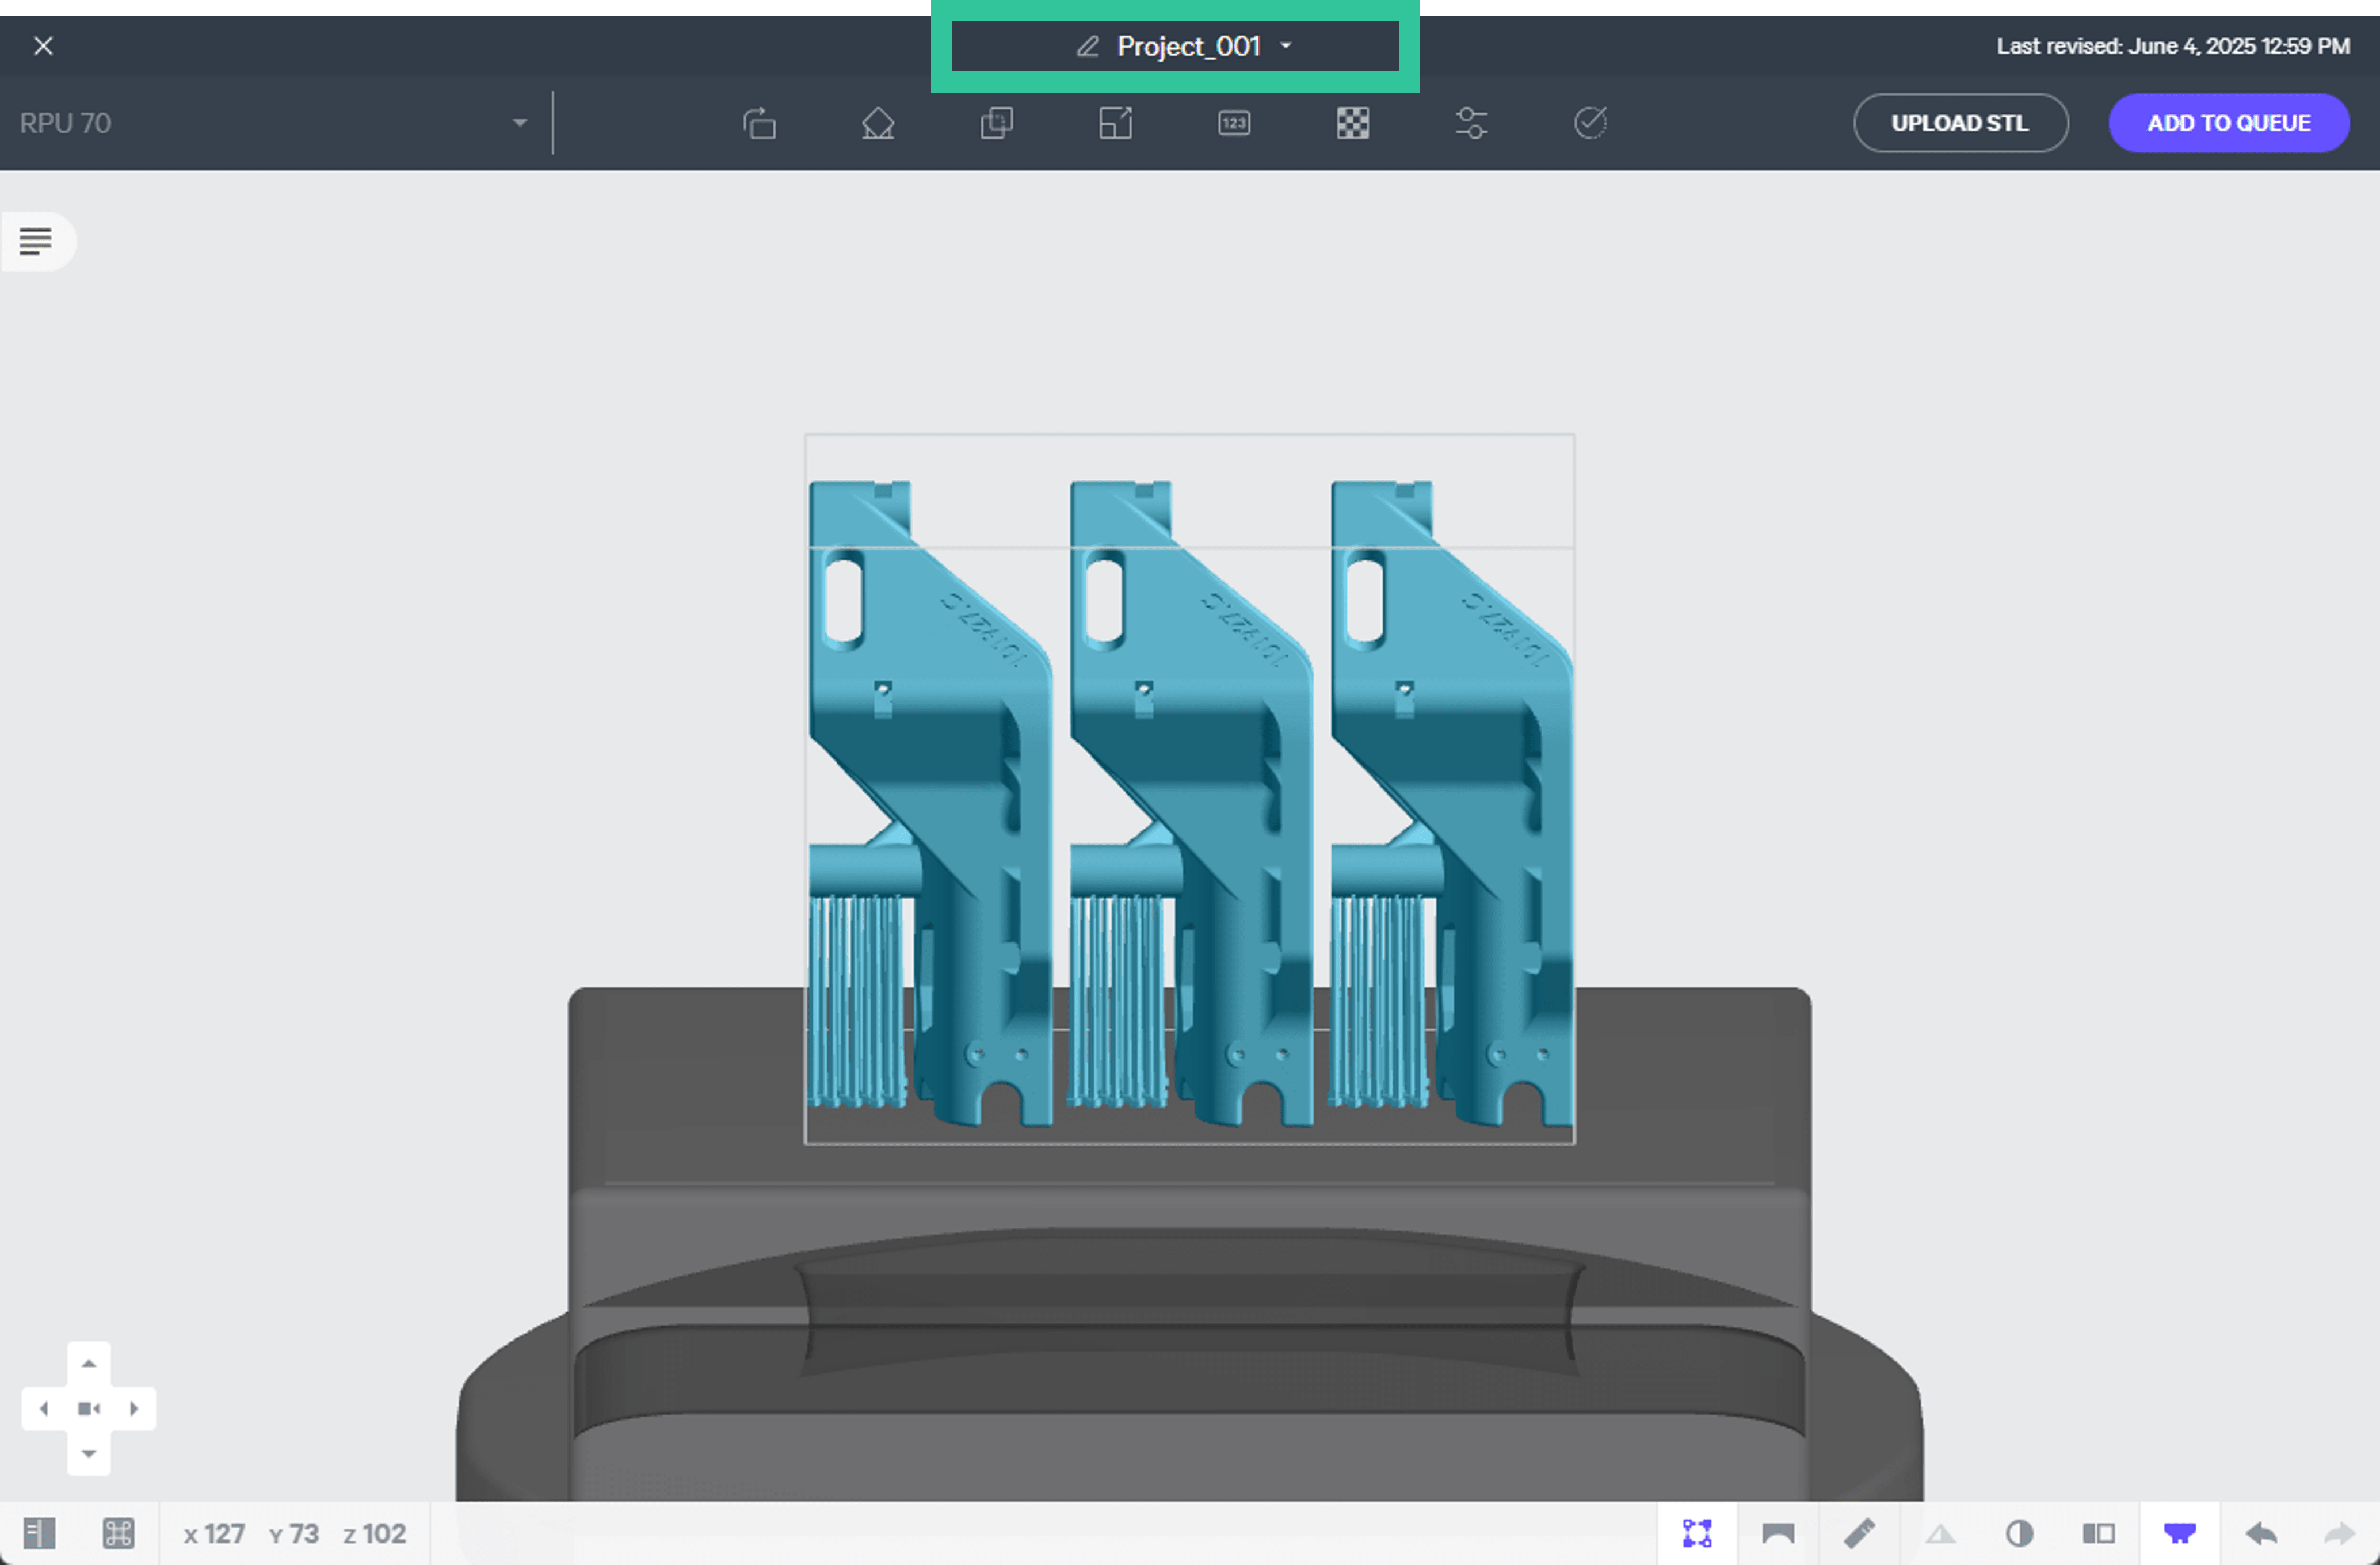
Task: Click the ADD TO QUEUE button
Action: click(2228, 123)
